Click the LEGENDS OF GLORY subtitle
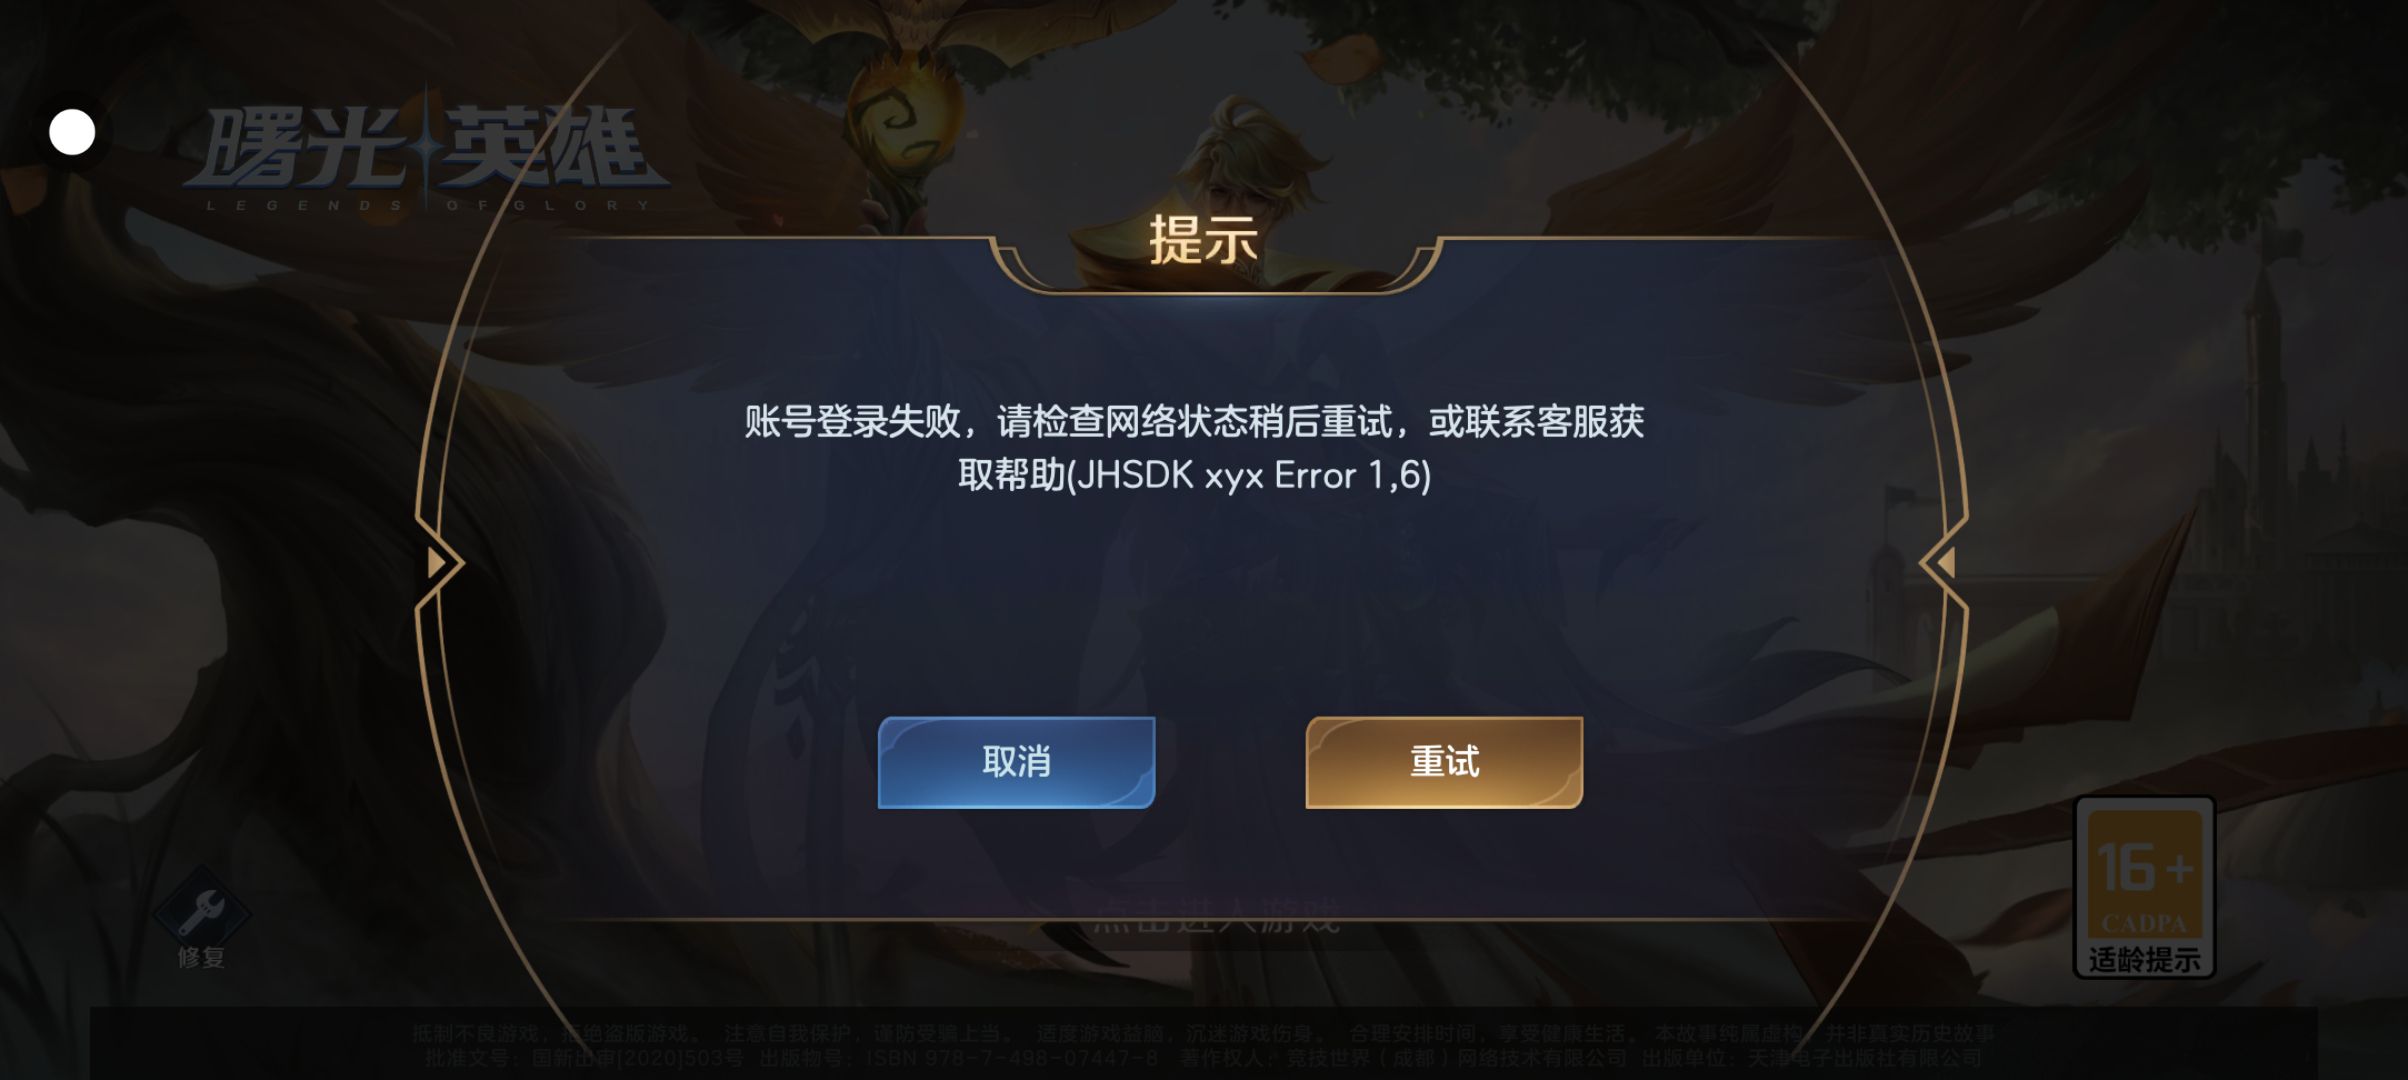This screenshot has height=1080, width=2408. click(428, 205)
